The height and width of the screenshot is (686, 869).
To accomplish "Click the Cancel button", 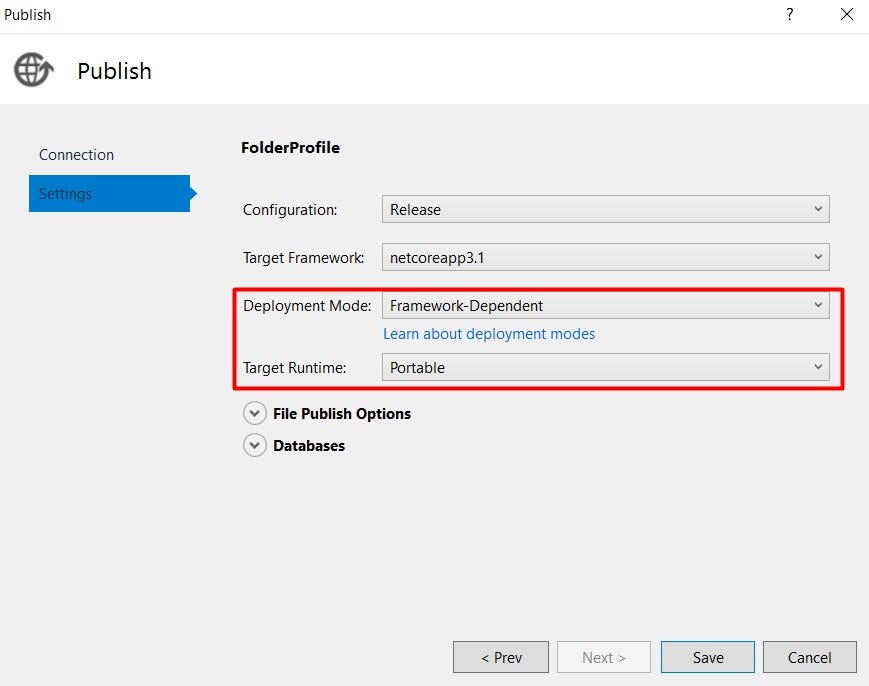I will 810,657.
